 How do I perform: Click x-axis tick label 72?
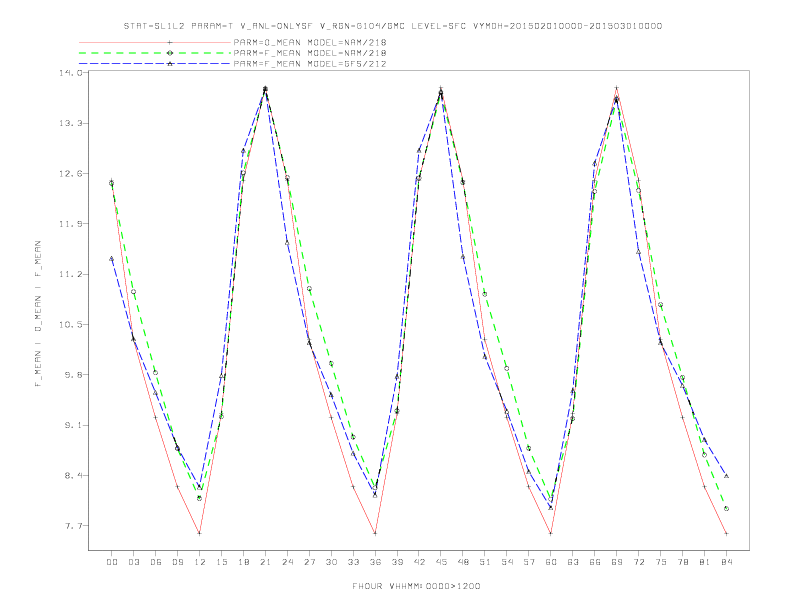[638, 562]
